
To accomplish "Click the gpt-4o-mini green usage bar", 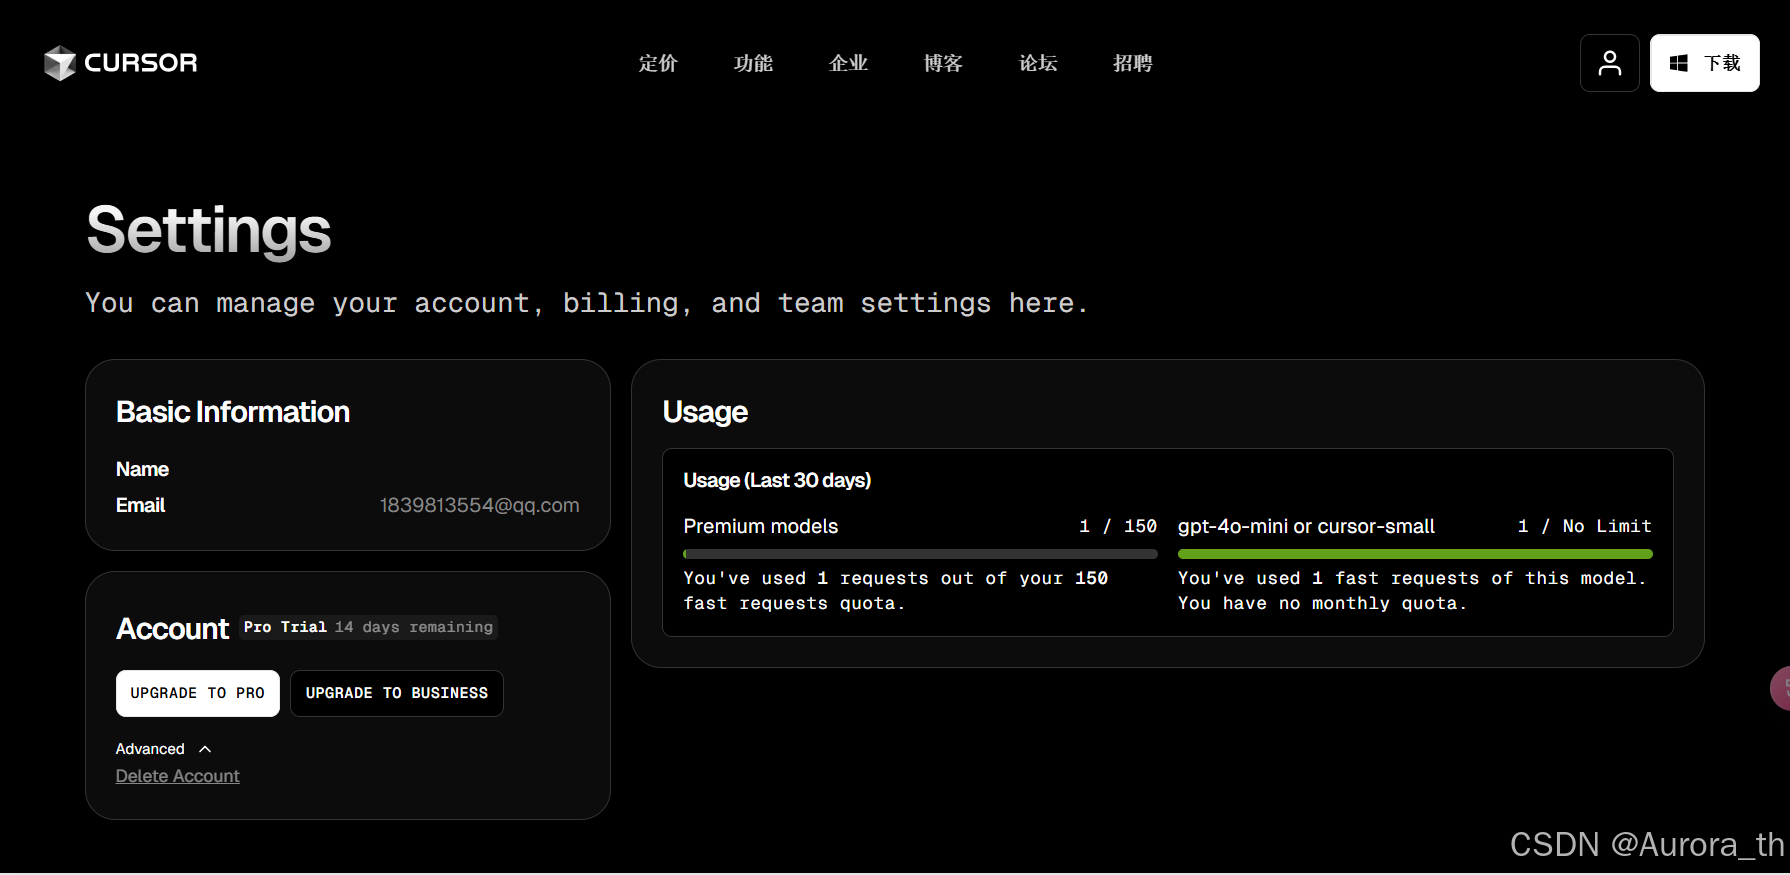I will 1415,554.
